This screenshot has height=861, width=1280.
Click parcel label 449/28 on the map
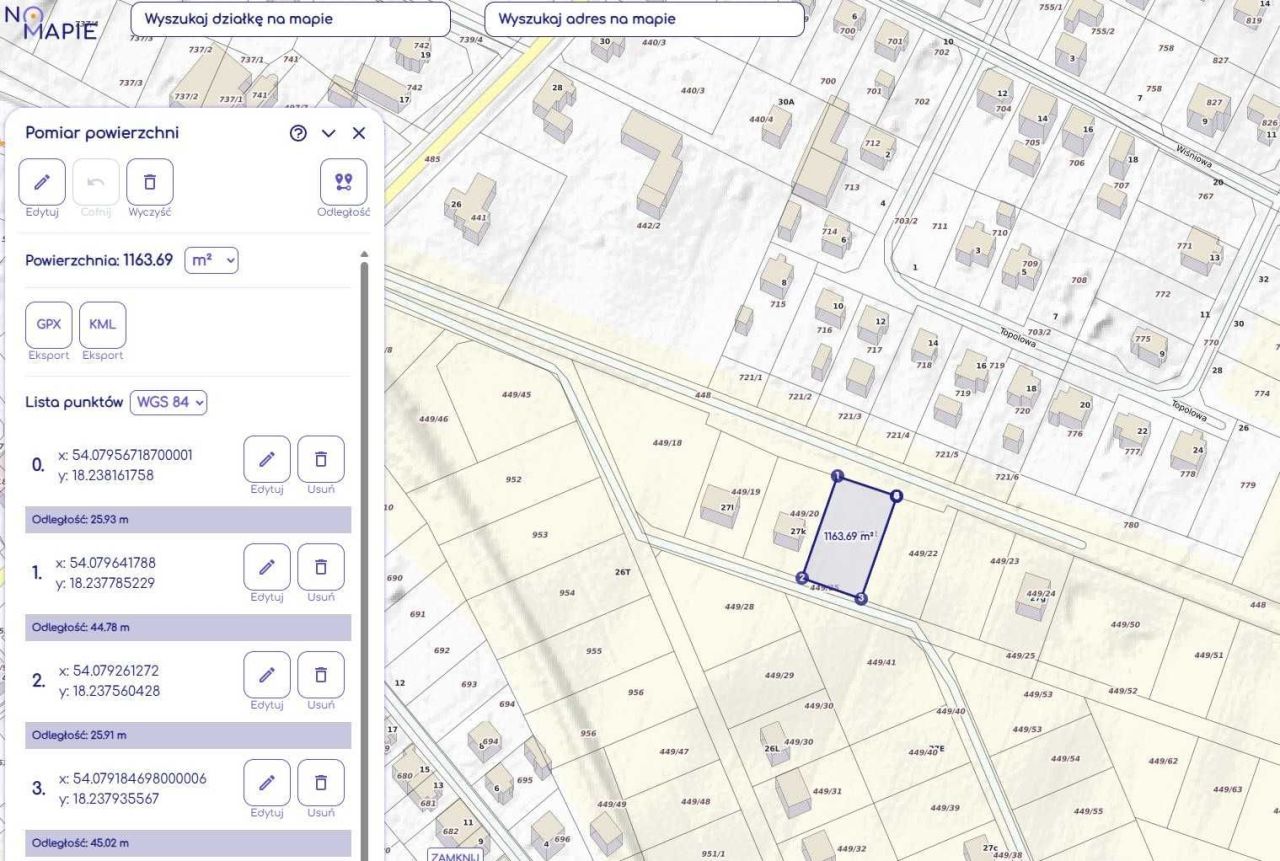coord(740,607)
